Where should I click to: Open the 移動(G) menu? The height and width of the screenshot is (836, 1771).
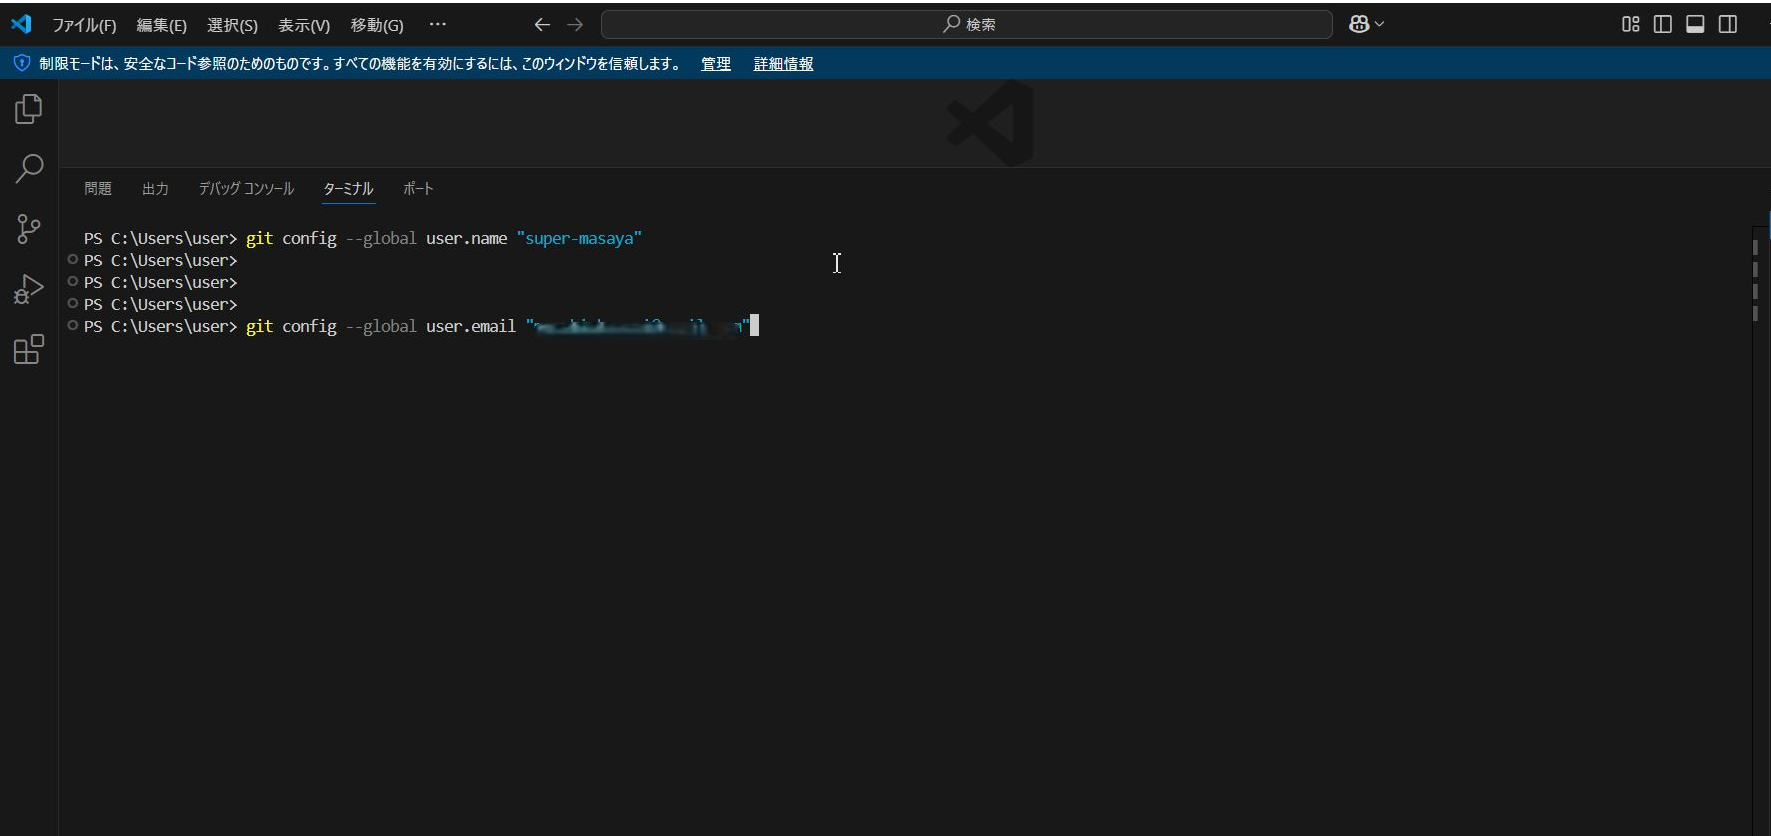[x=377, y=25]
